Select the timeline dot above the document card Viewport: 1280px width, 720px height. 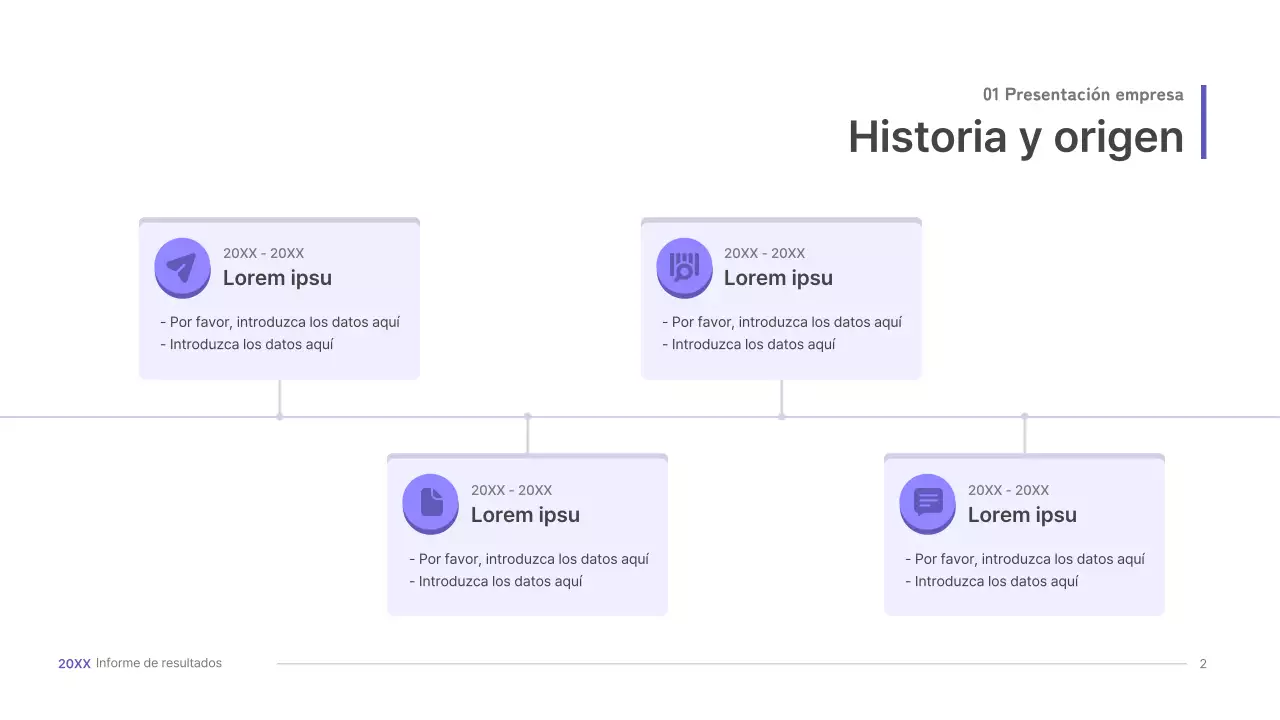pyautogui.click(x=527, y=416)
